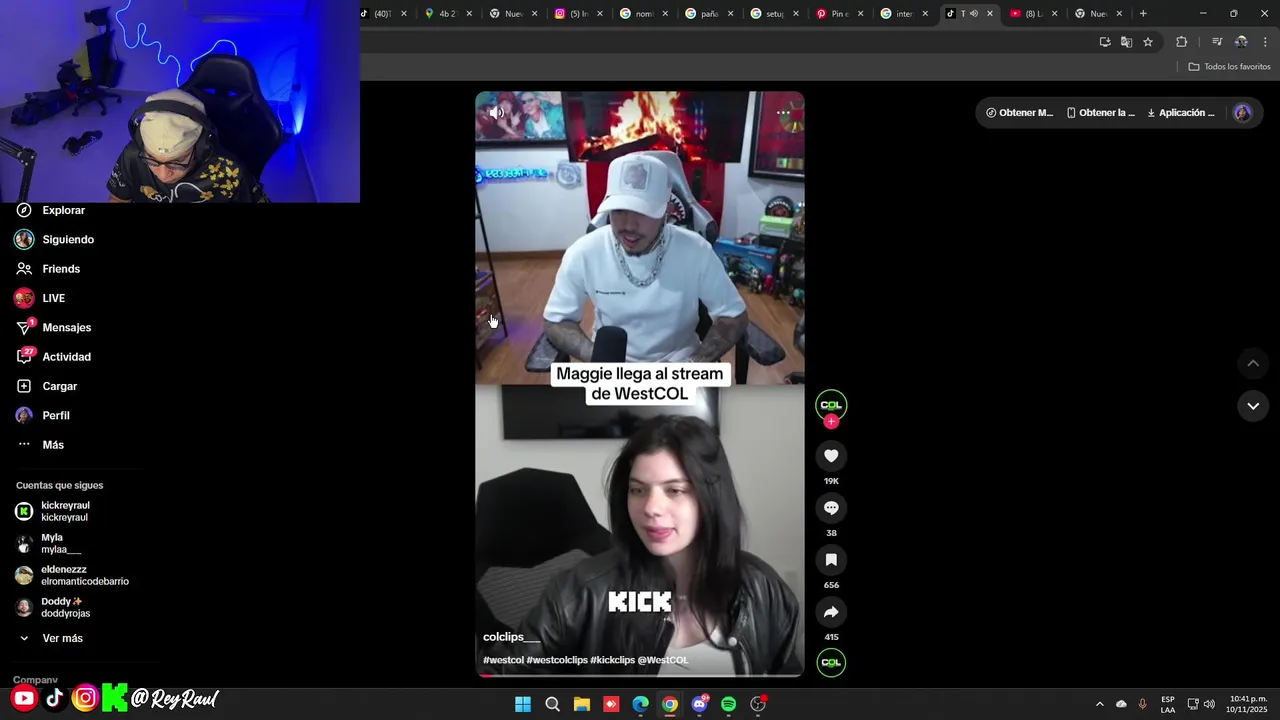This screenshot has width=1280, height=720.
Task: Click the @WestCOL mention
Action: [663, 660]
